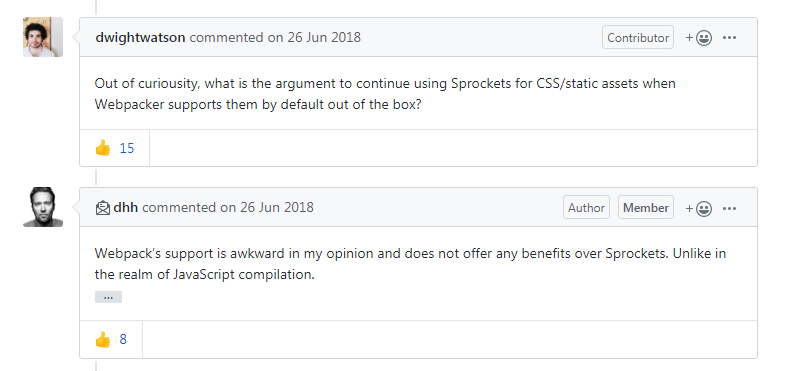Click the Contributor badge
The image size is (803, 371).
[x=638, y=37]
